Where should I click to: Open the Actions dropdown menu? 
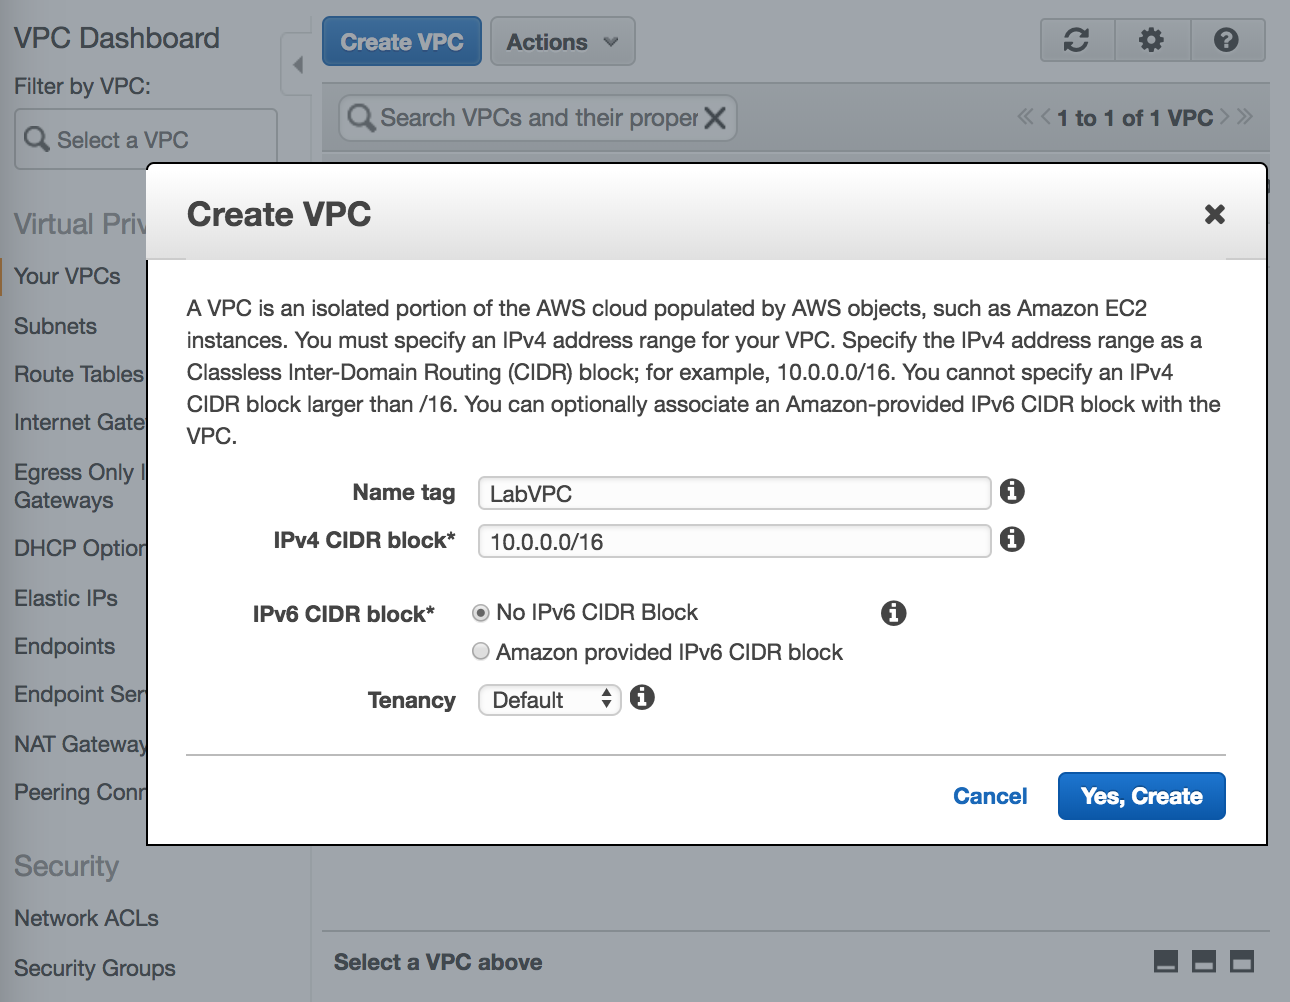coord(562,42)
